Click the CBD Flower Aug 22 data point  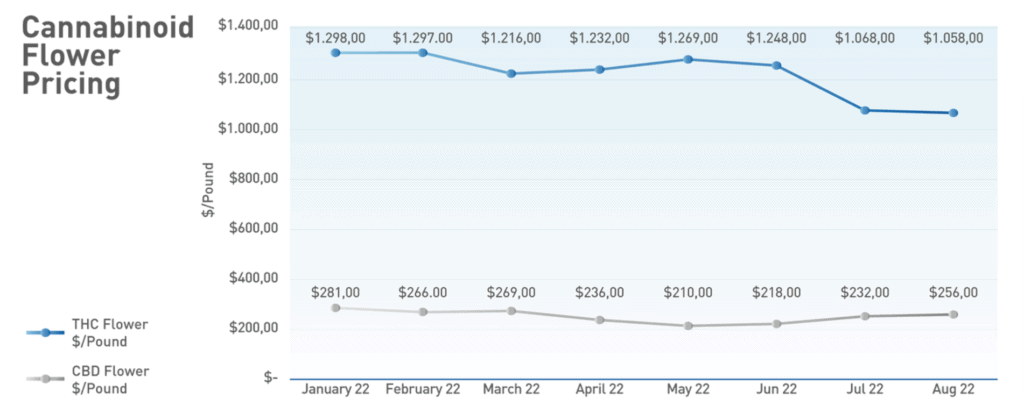pyautogui.click(x=954, y=315)
